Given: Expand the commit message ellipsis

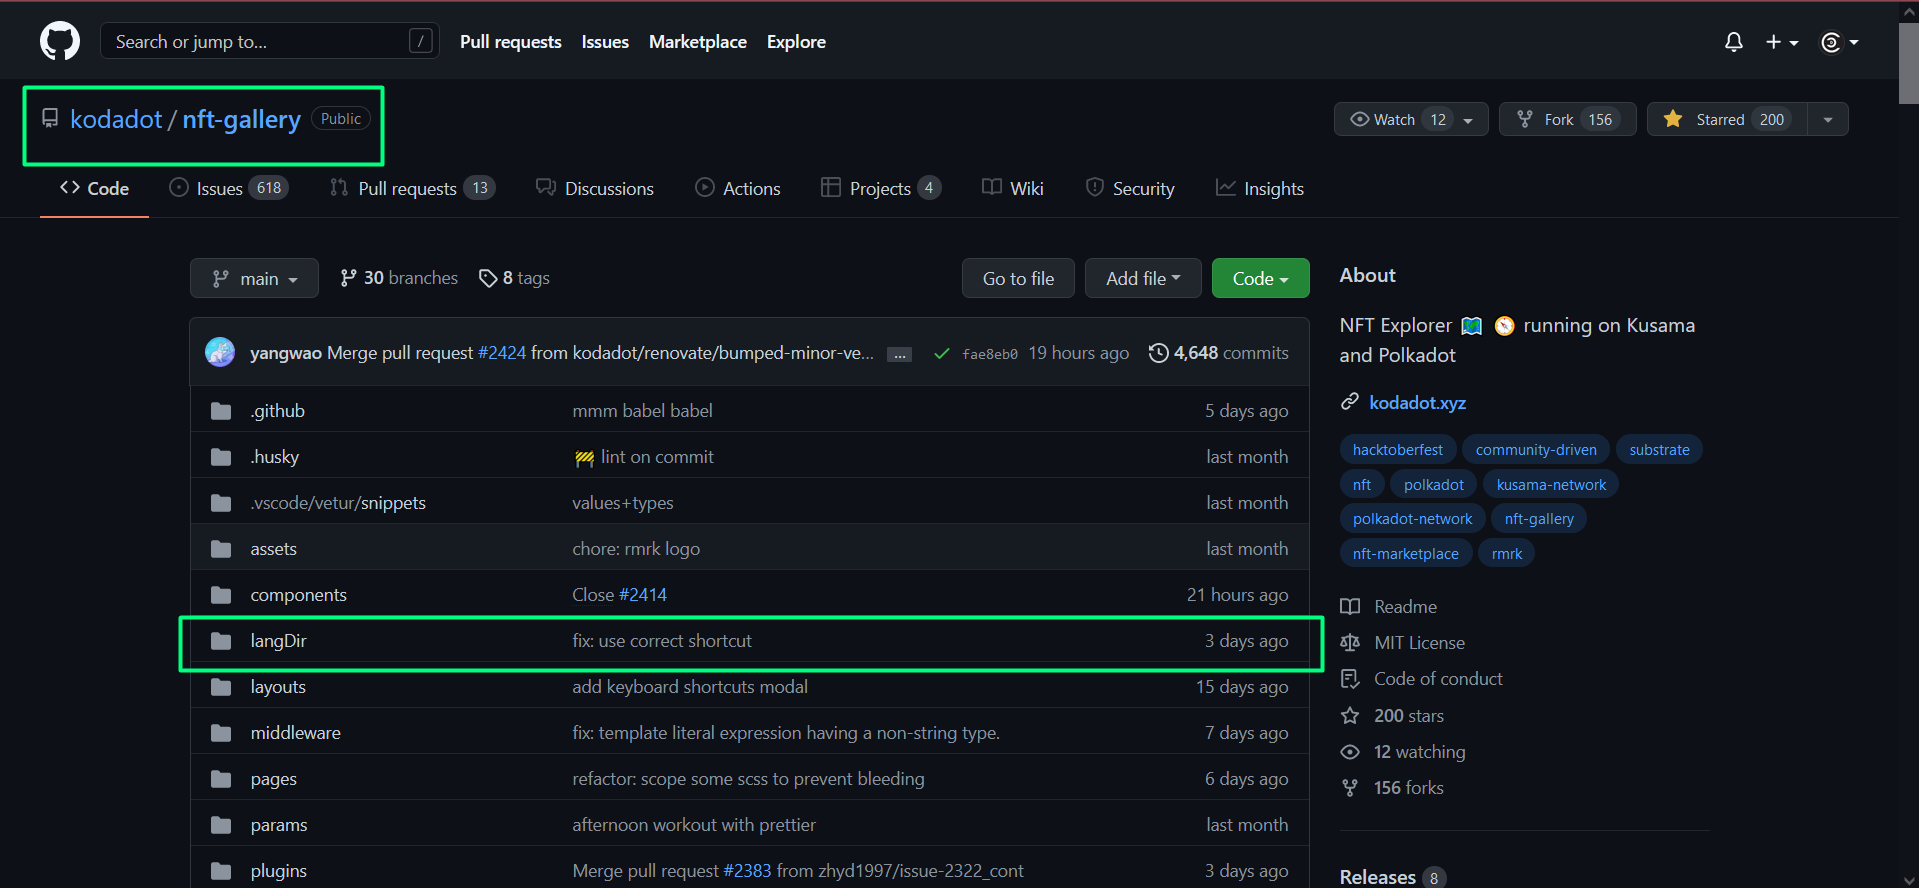Looking at the screenshot, I should tap(899, 355).
